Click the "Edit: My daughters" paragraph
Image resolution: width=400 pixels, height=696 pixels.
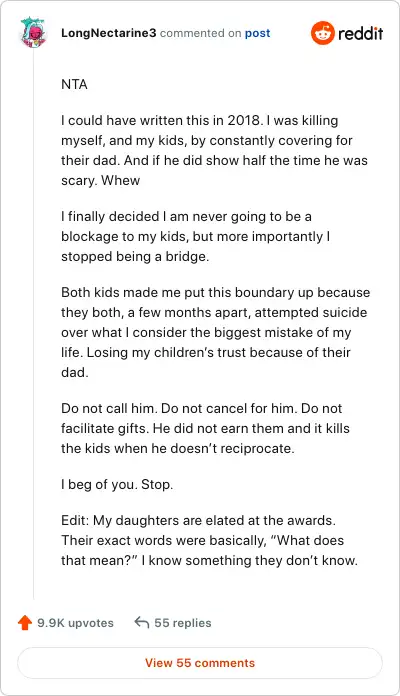pyautogui.click(x=209, y=540)
